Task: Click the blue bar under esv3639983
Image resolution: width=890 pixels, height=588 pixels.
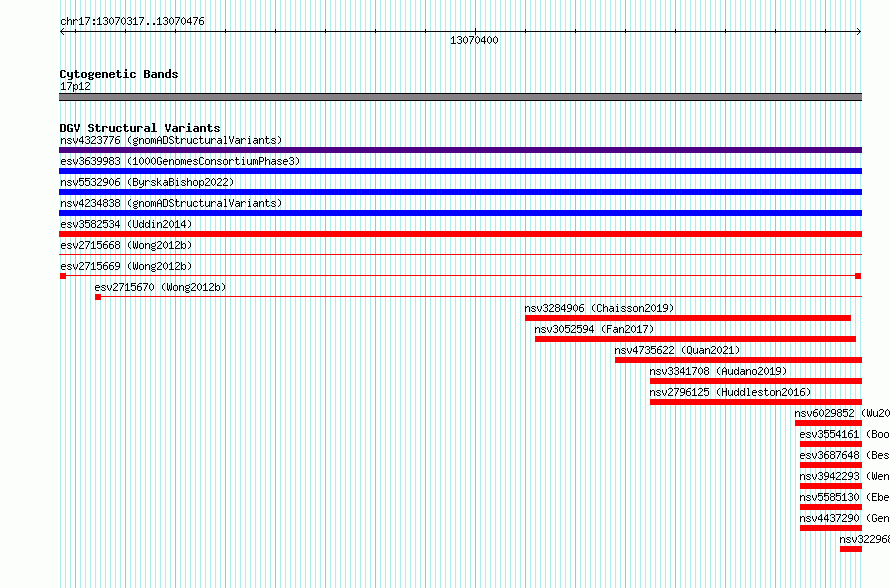Action: tap(460, 171)
